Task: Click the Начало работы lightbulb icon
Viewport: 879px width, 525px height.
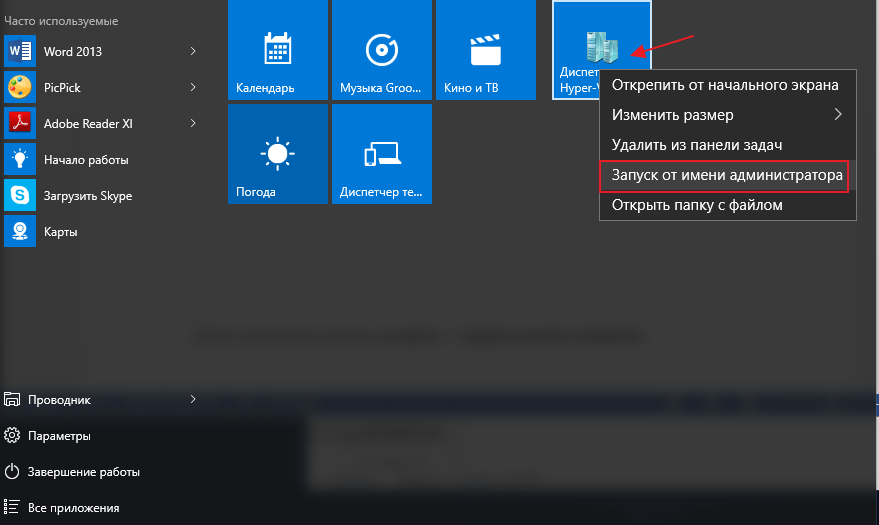Action: coord(20,159)
